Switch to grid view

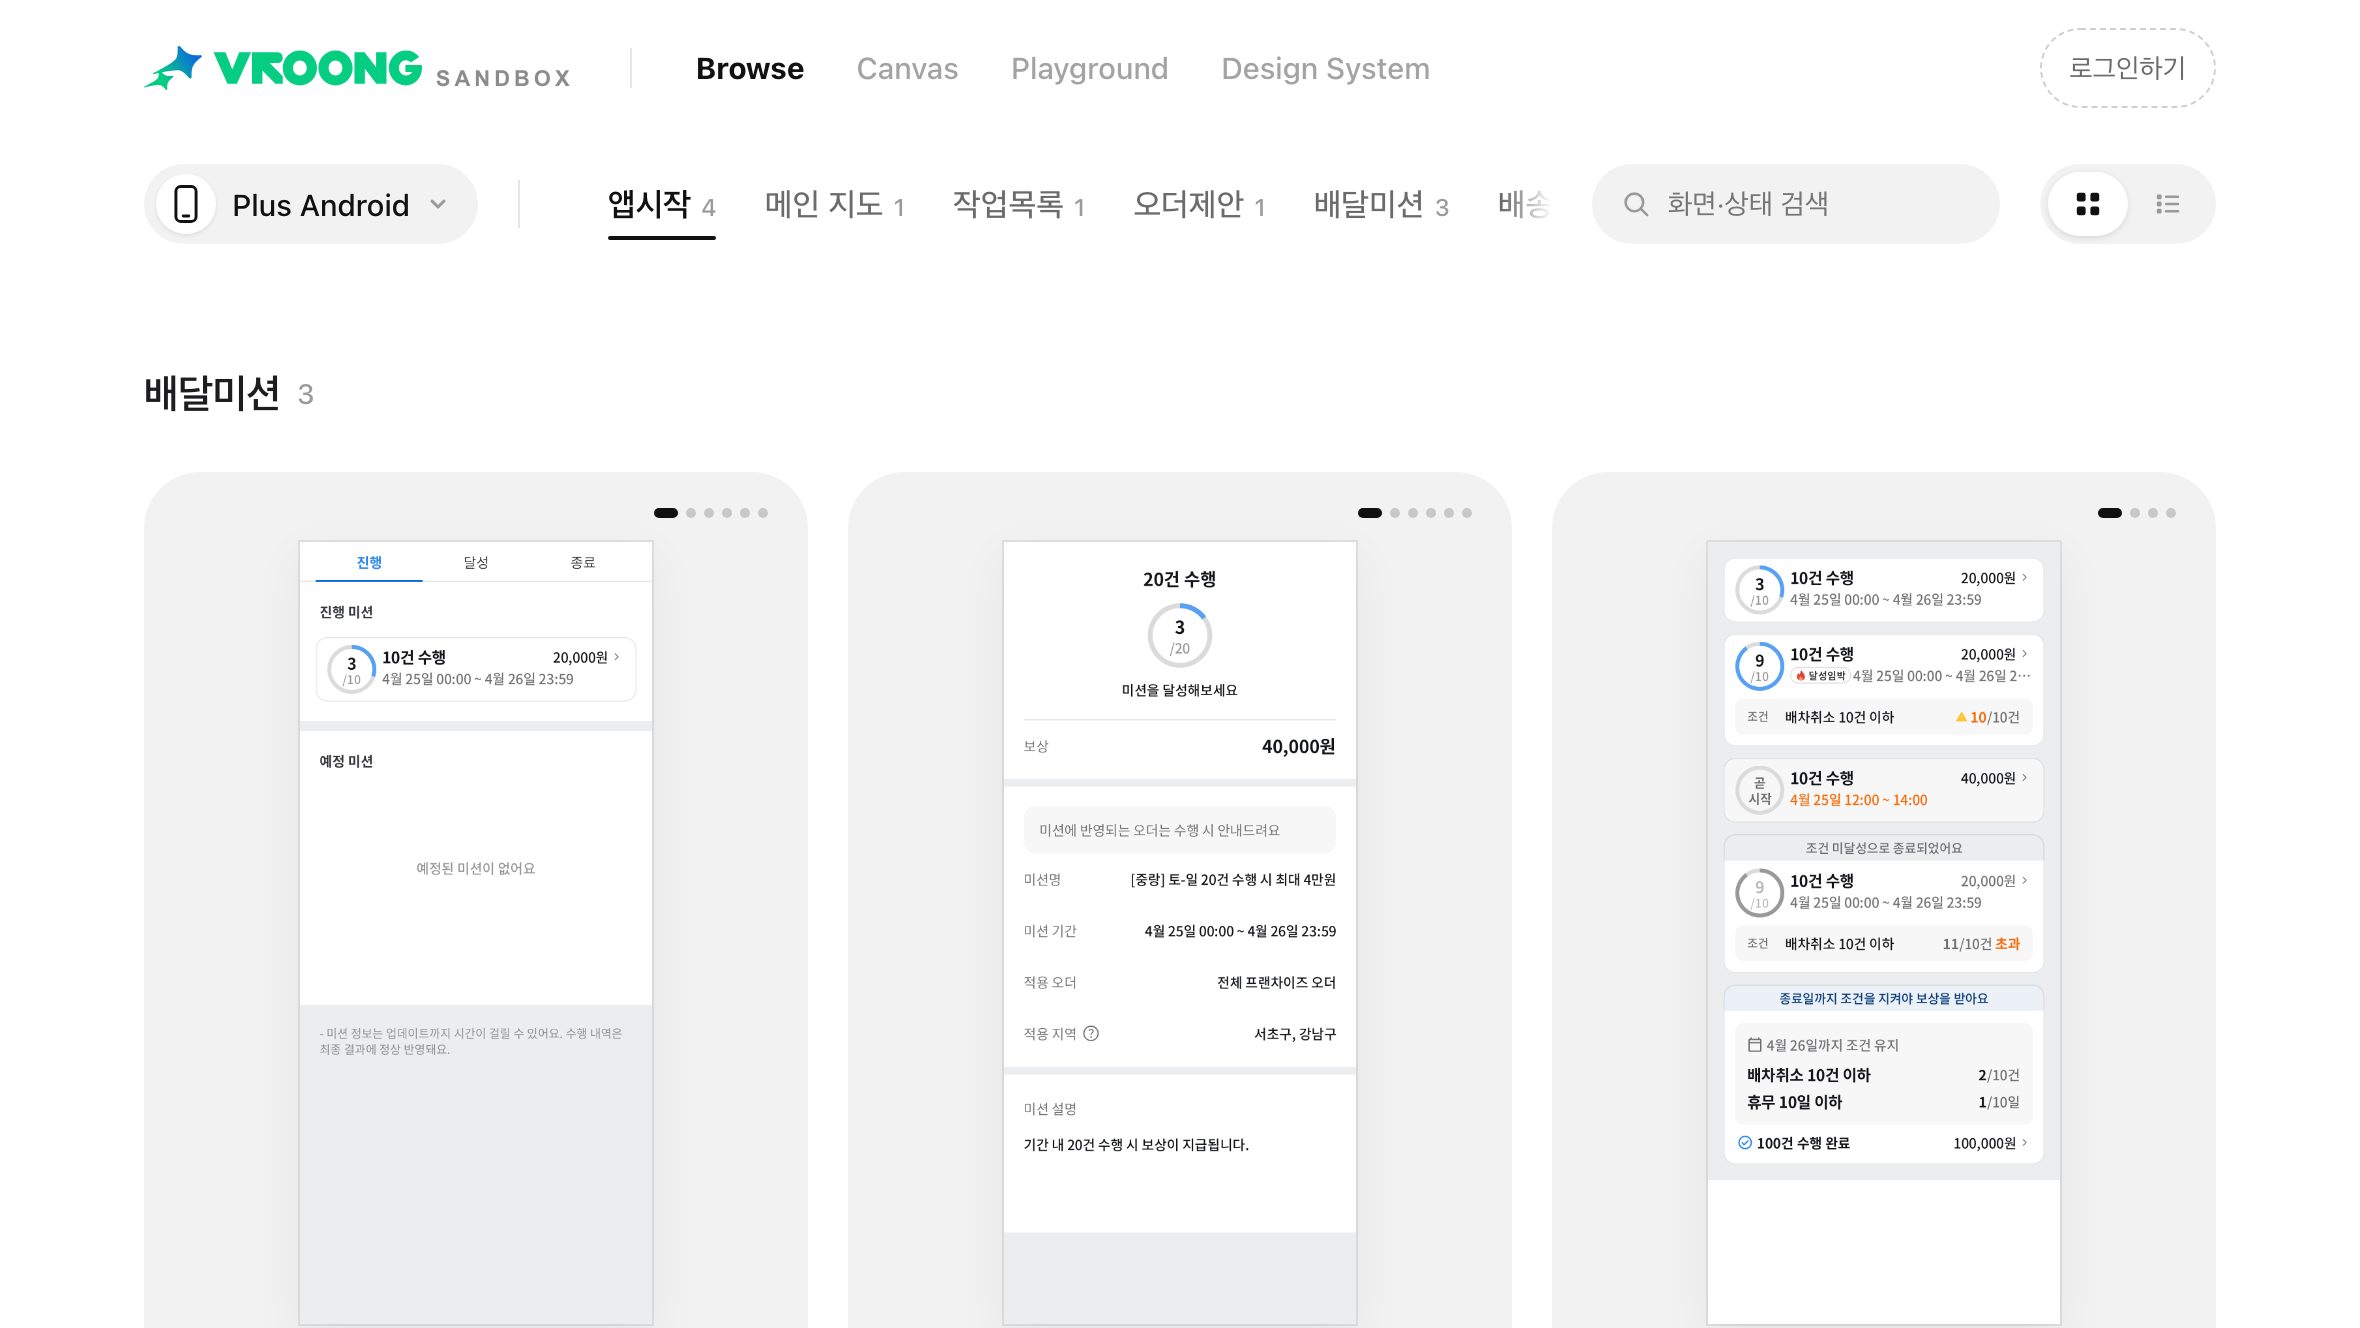[2087, 204]
